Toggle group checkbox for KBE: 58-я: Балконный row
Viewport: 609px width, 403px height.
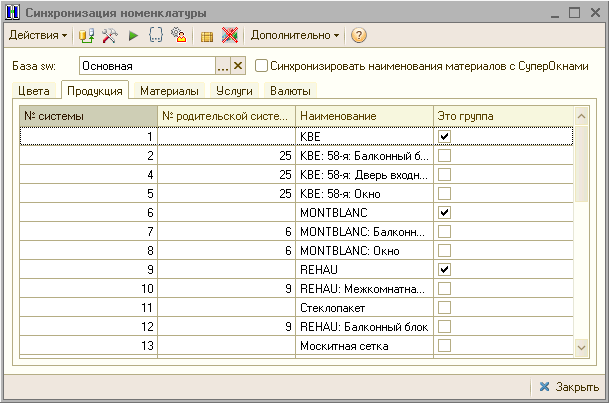(444, 156)
